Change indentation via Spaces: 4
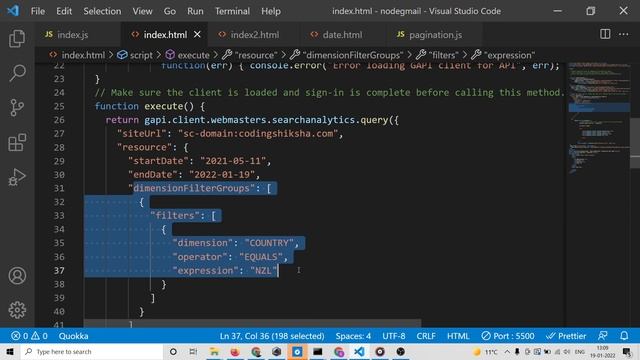 [x=353, y=336]
